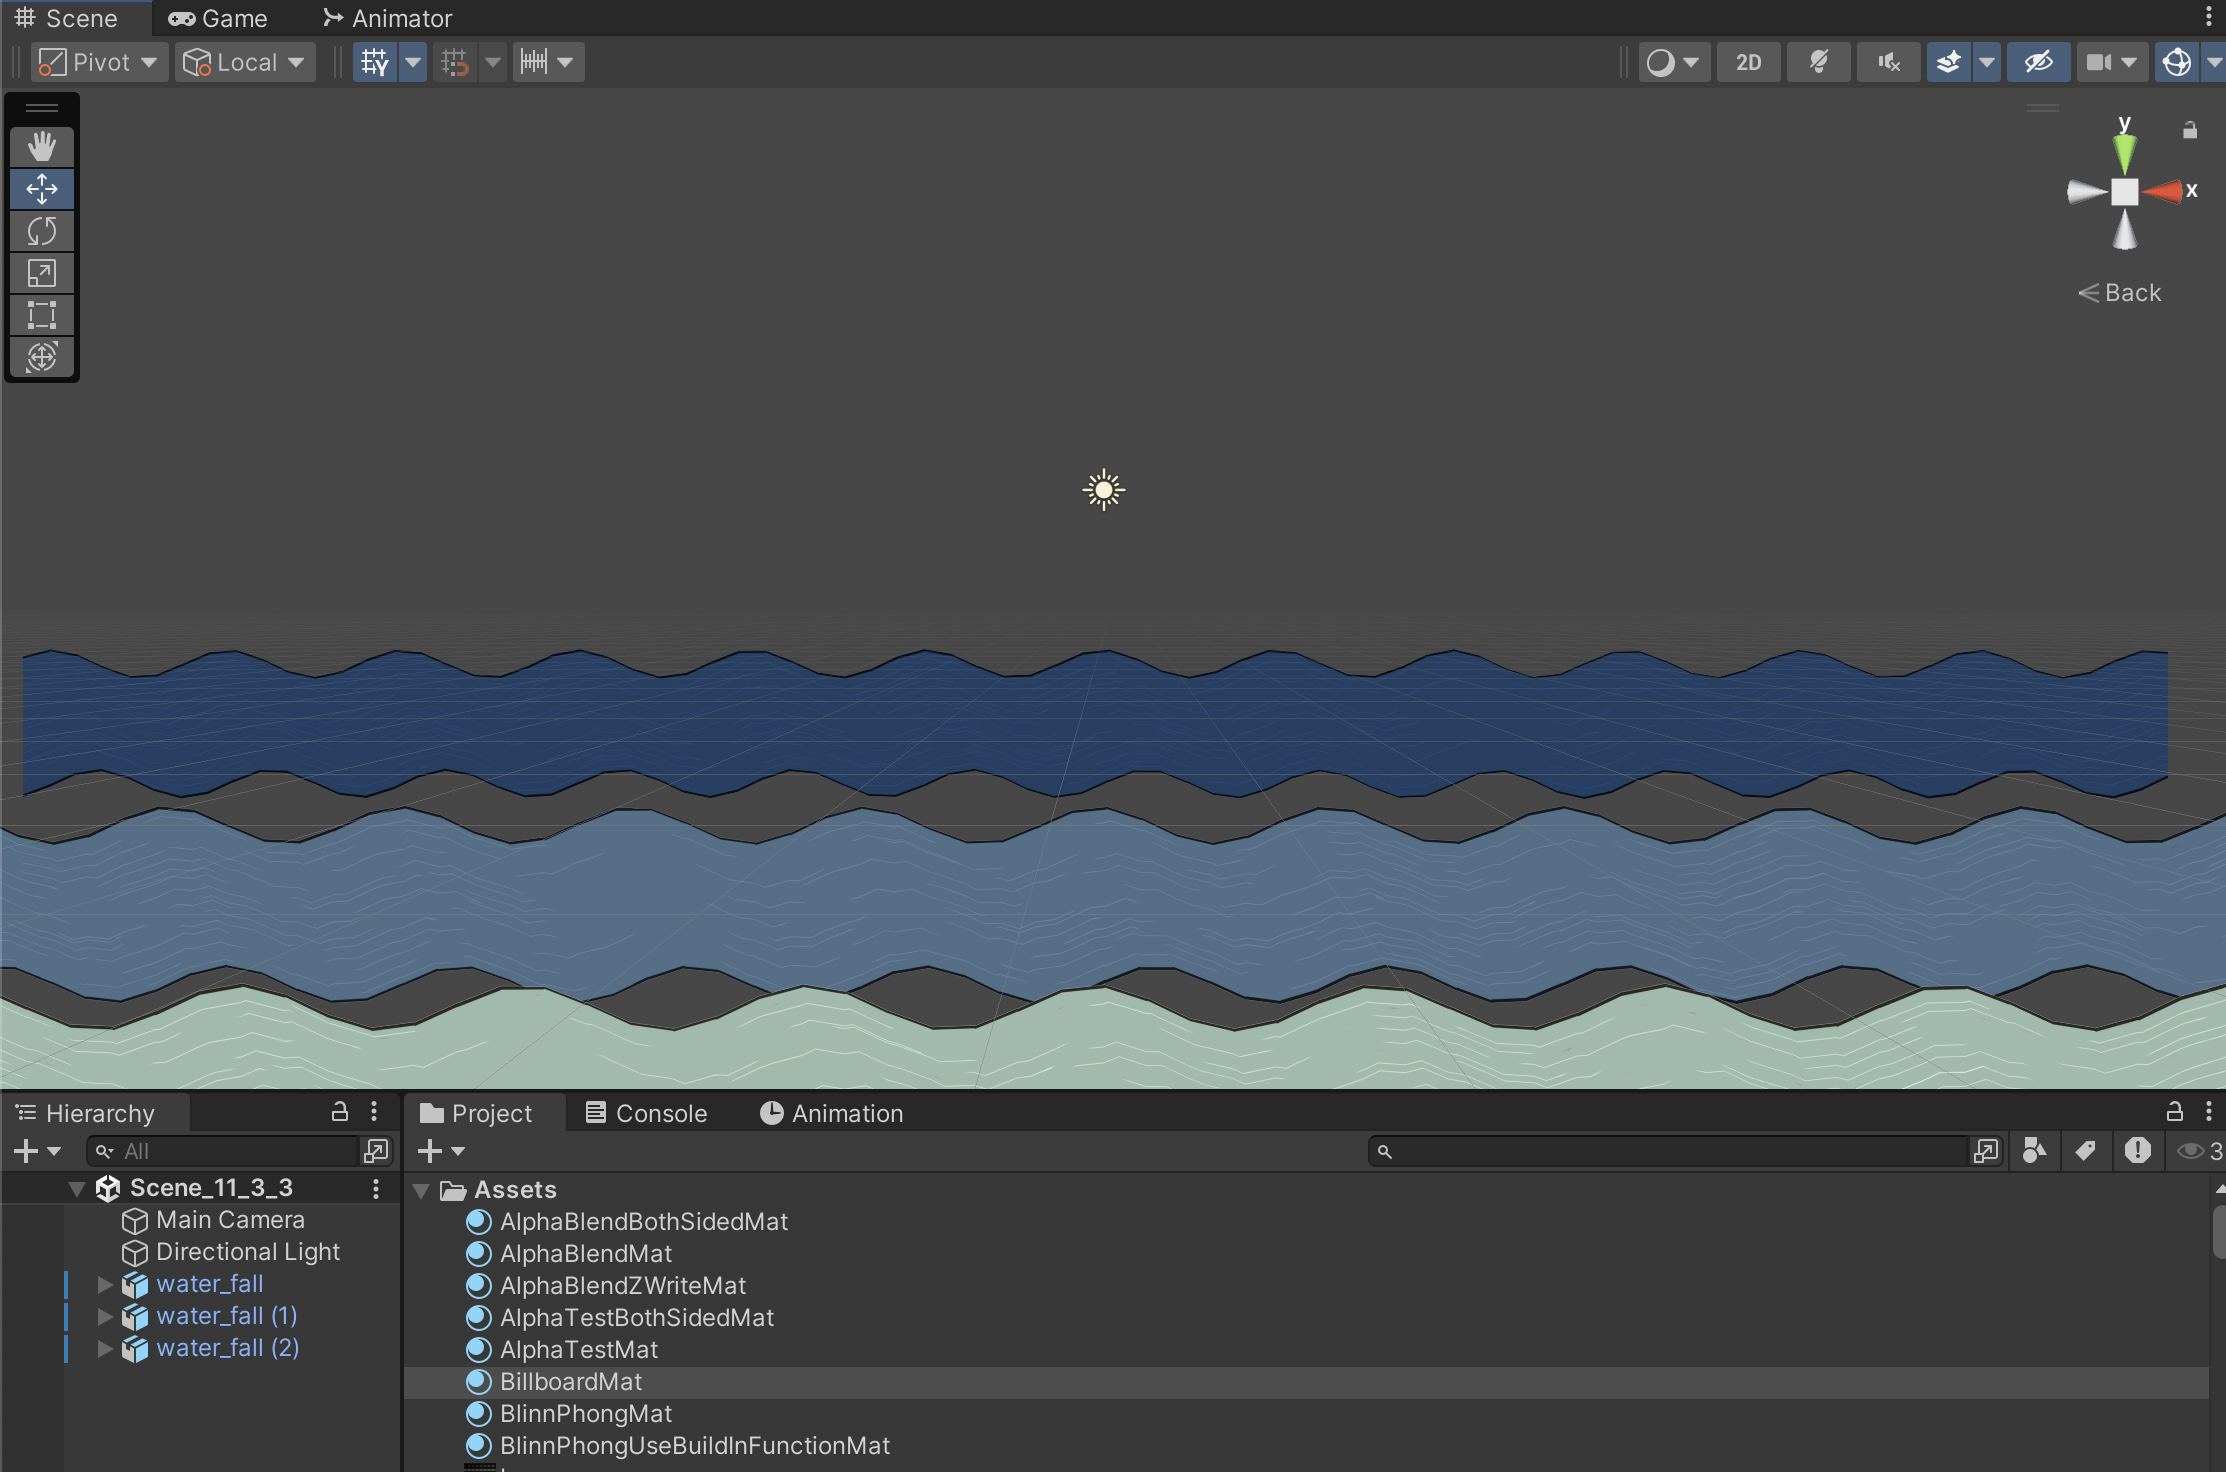Select the Rect transform tool
This screenshot has height=1472, width=2226.
41,315
